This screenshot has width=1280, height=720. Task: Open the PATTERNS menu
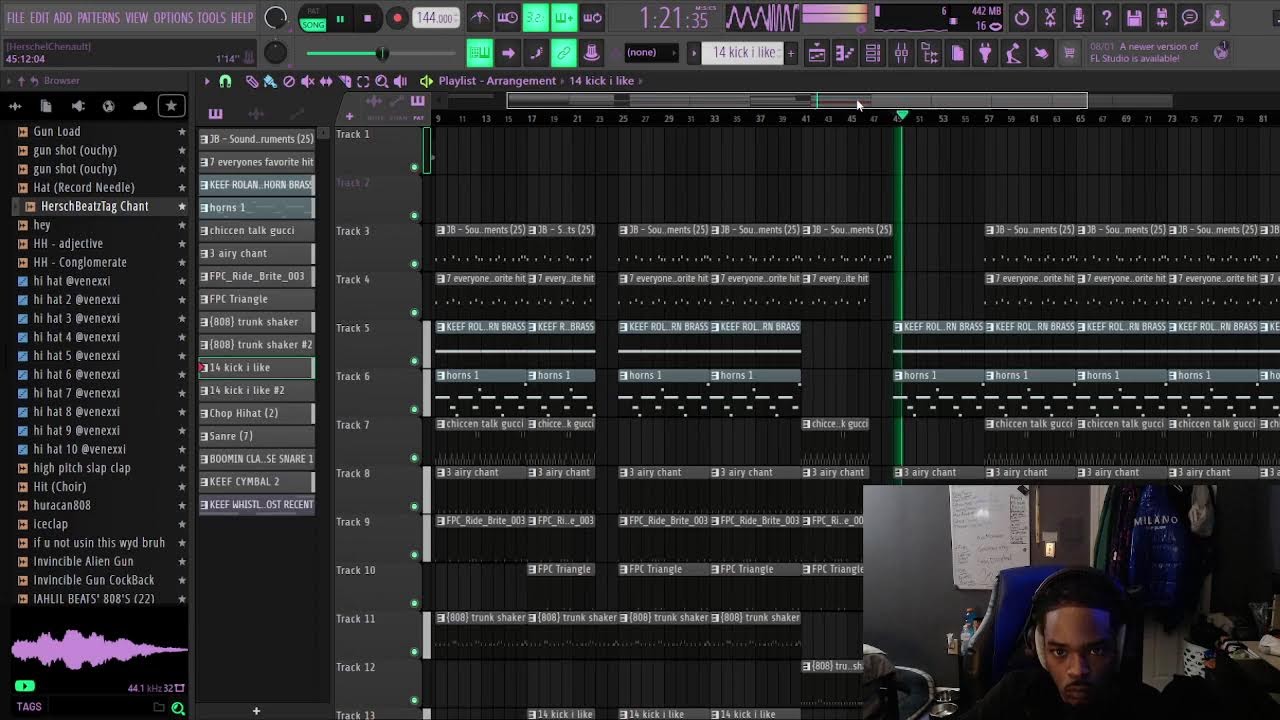(98, 18)
